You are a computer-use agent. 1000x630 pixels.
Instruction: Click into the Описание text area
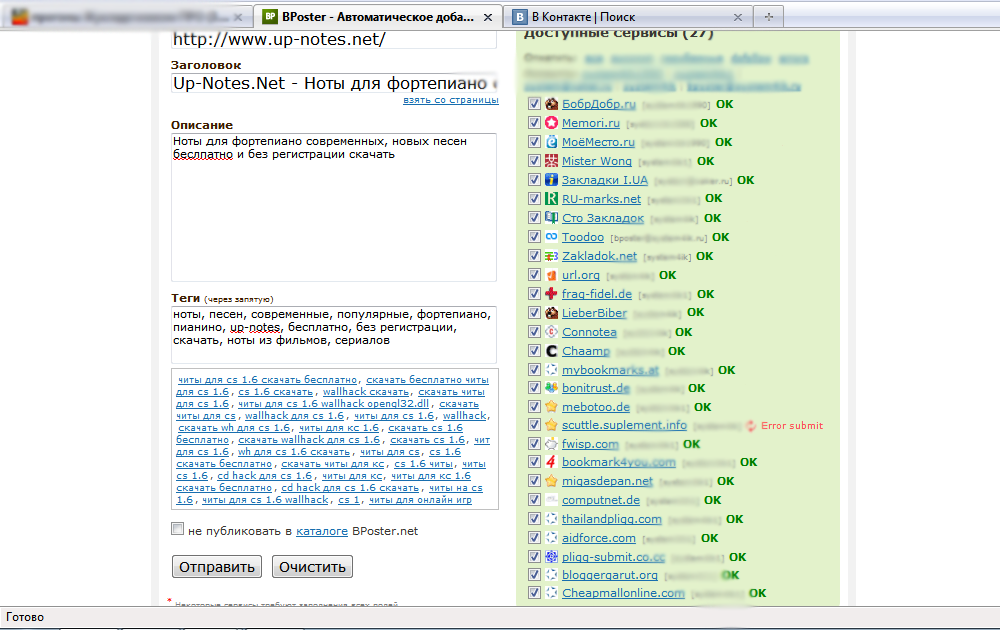334,207
